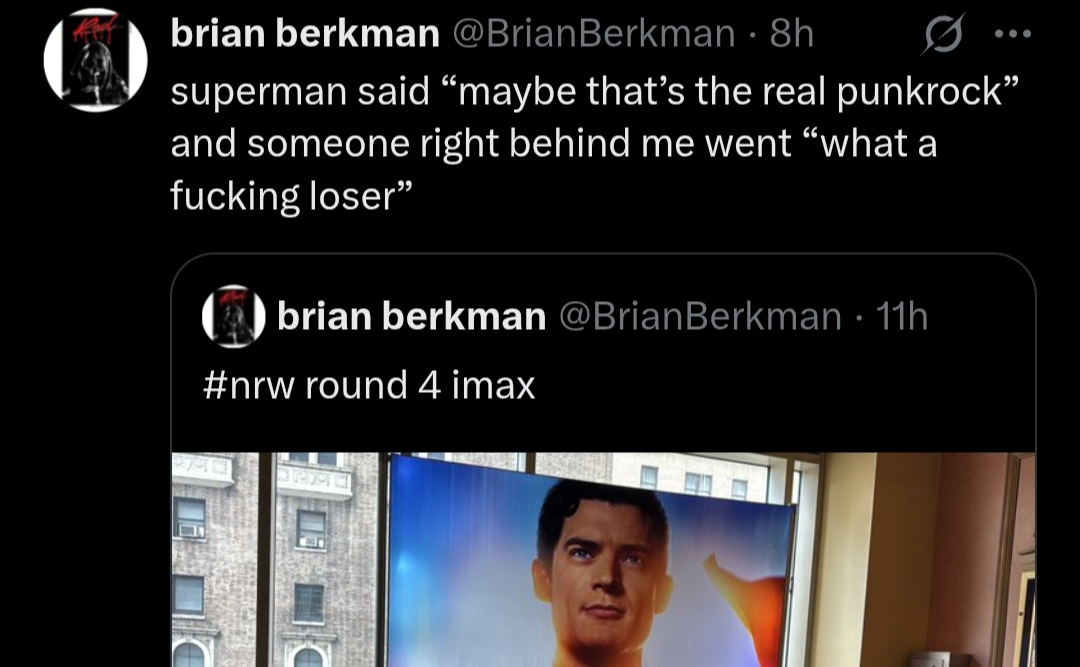Click the @BrianBerkman handle next to 8h

[593, 33]
